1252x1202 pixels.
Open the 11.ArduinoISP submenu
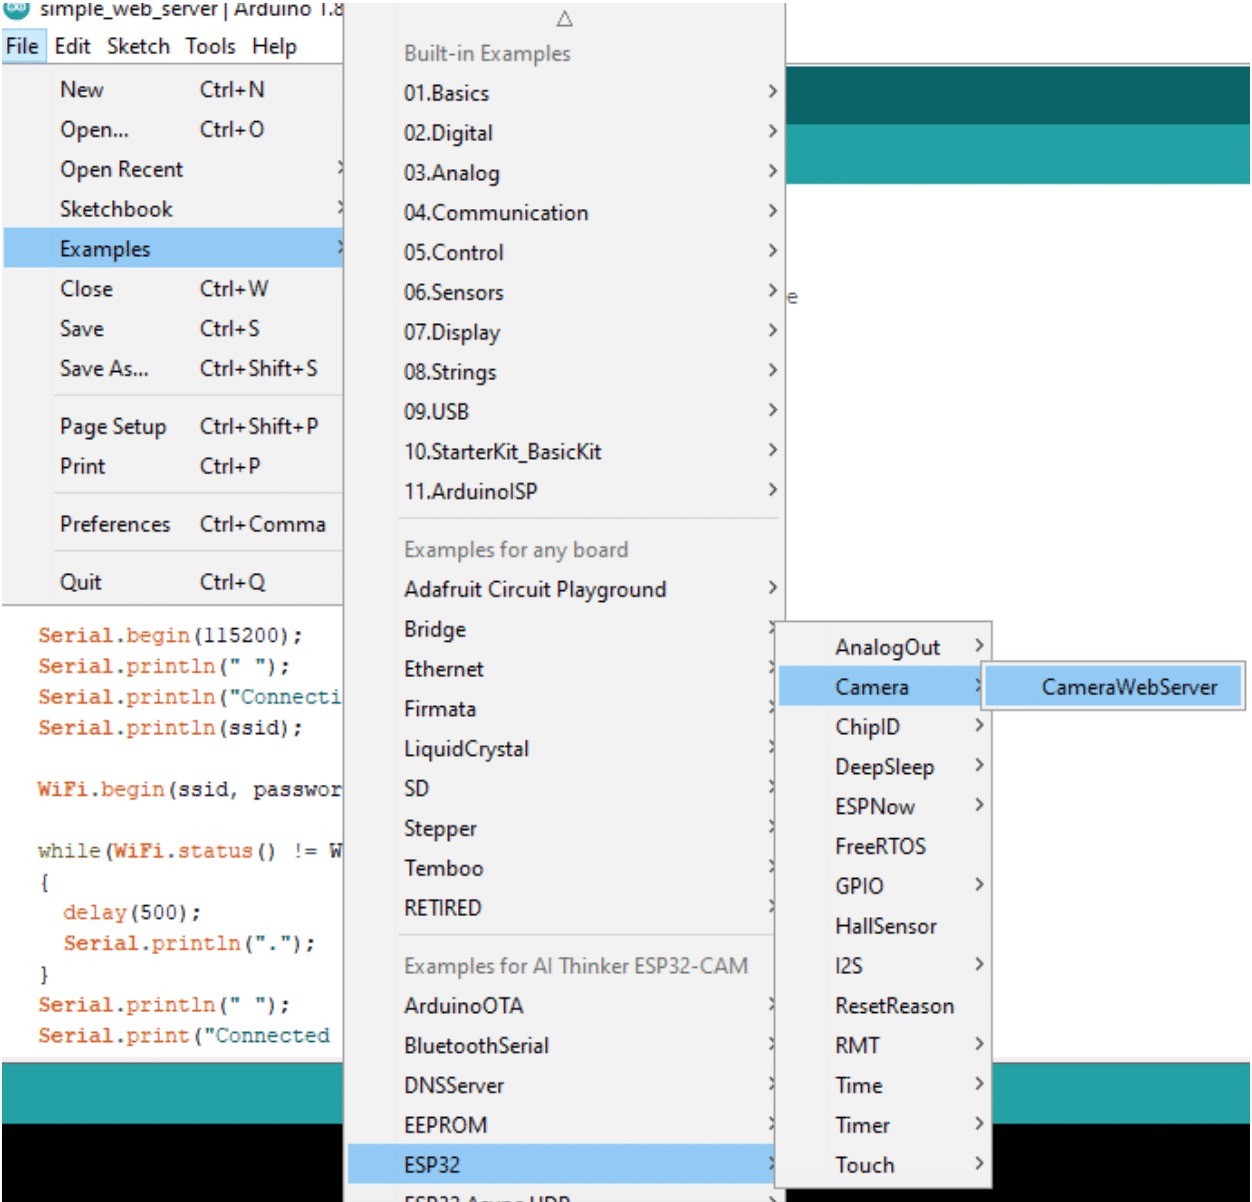pos(565,491)
